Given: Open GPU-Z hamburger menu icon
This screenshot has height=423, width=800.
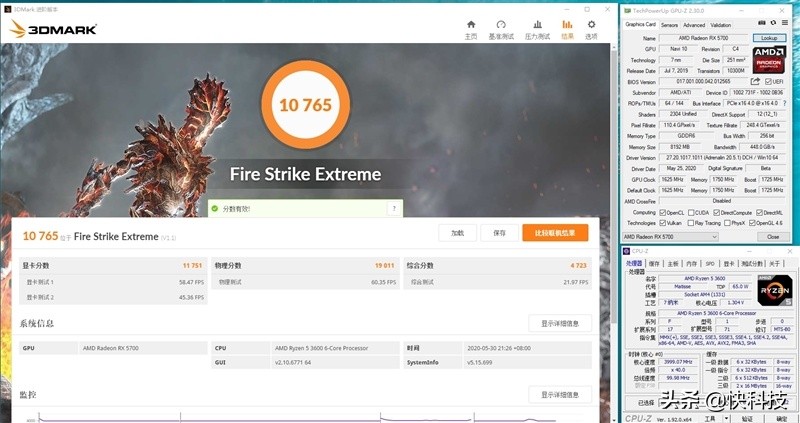Looking at the screenshot, I should (784, 23).
